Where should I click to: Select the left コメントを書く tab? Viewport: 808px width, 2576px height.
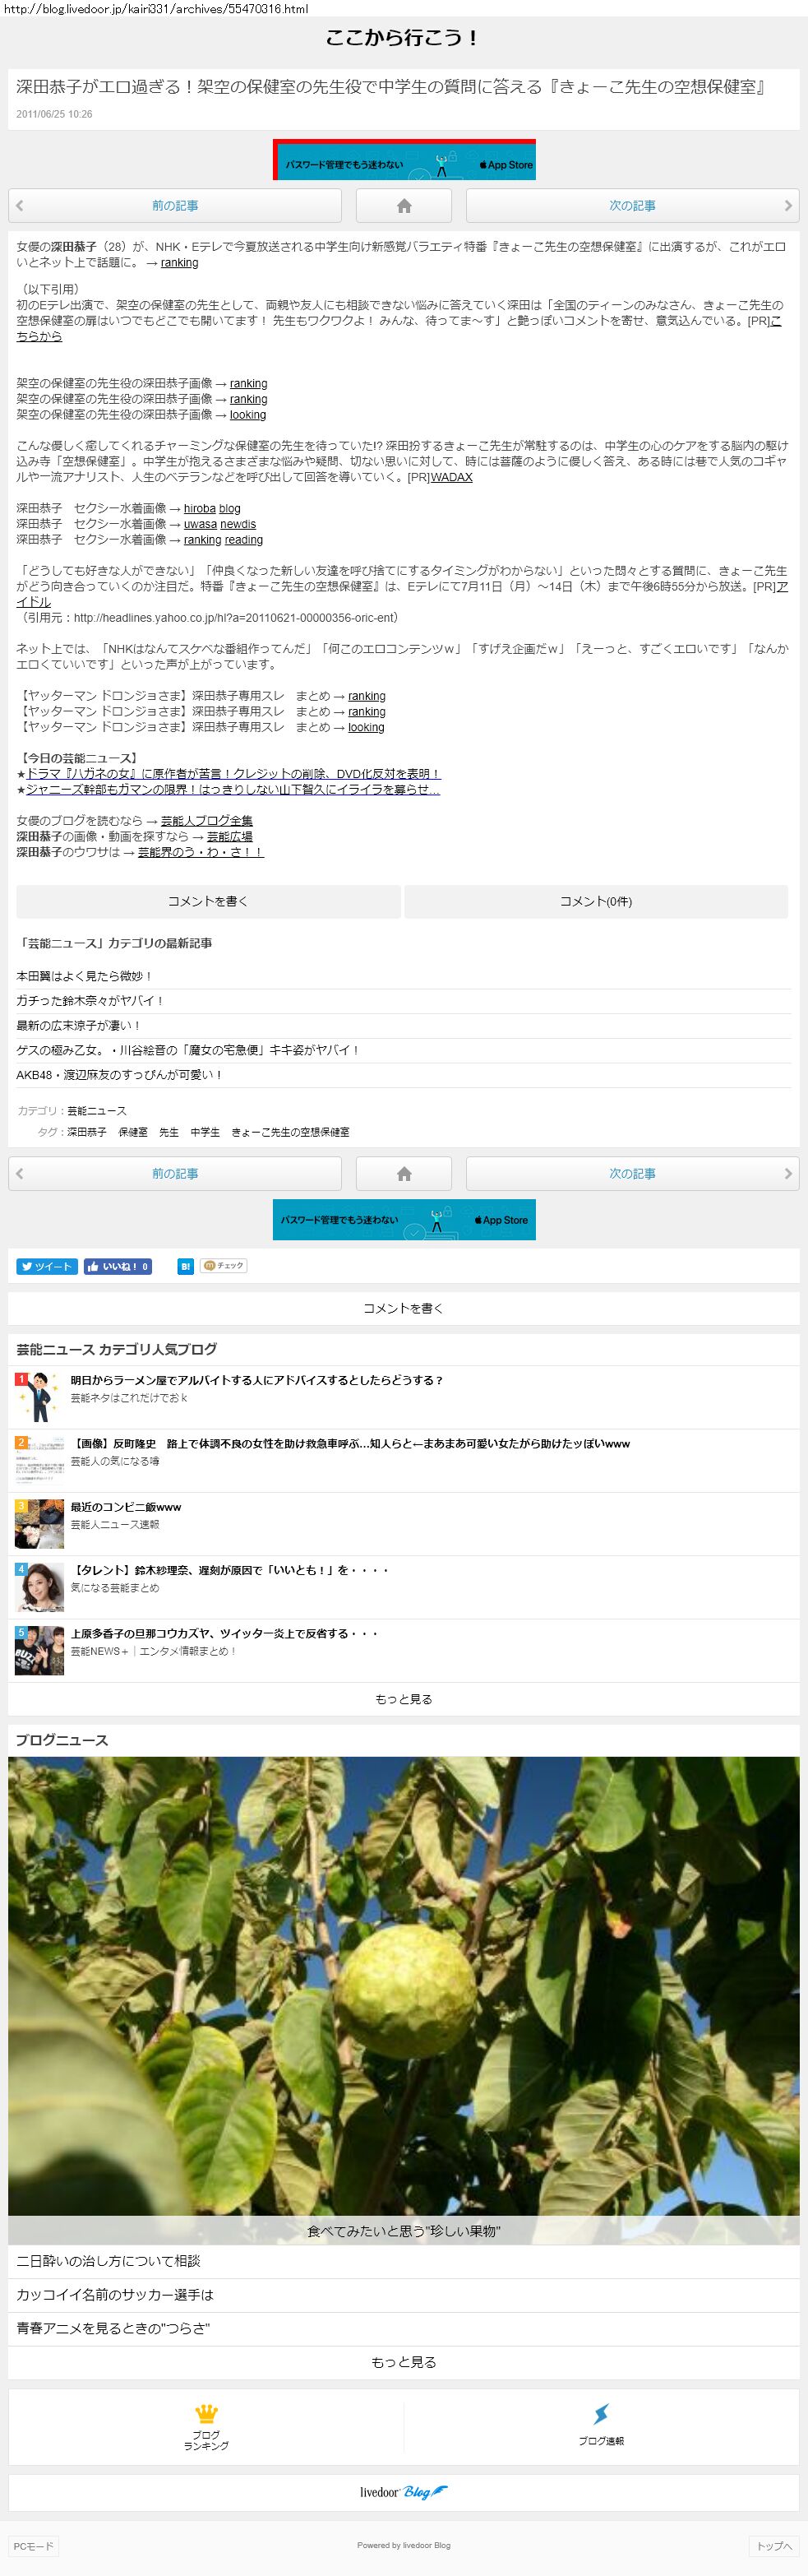point(208,901)
